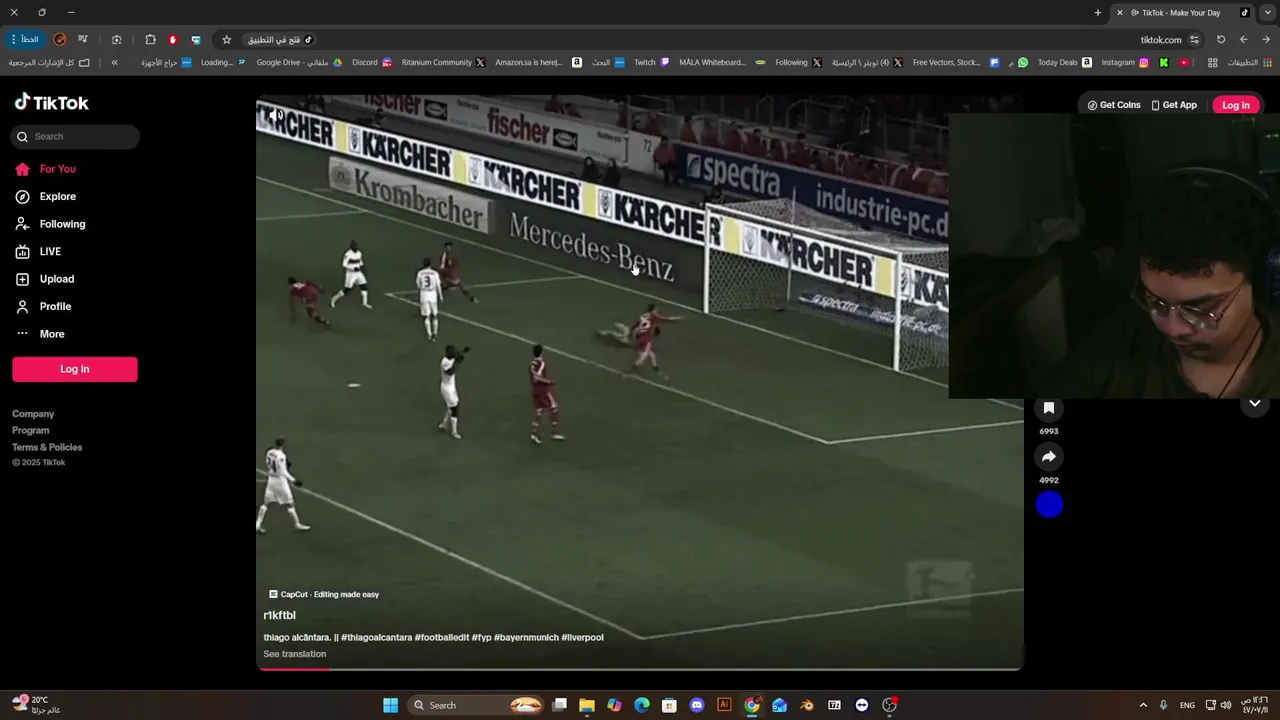Open the r1kftbl creator profile

tap(279, 616)
